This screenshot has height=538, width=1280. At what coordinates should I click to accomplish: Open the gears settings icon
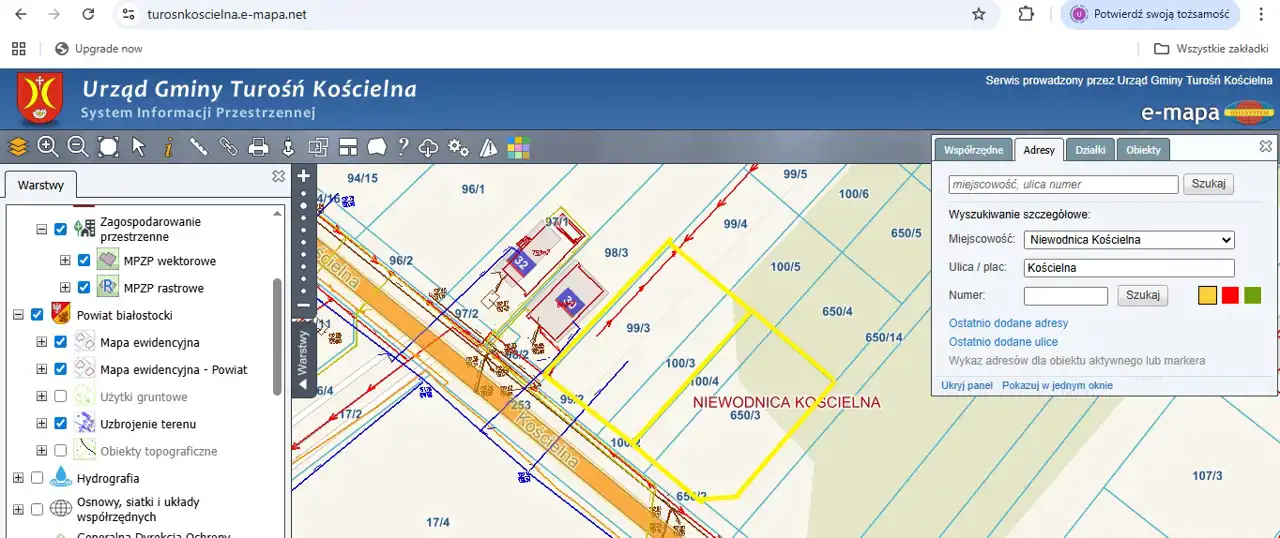pyautogui.click(x=458, y=148)
